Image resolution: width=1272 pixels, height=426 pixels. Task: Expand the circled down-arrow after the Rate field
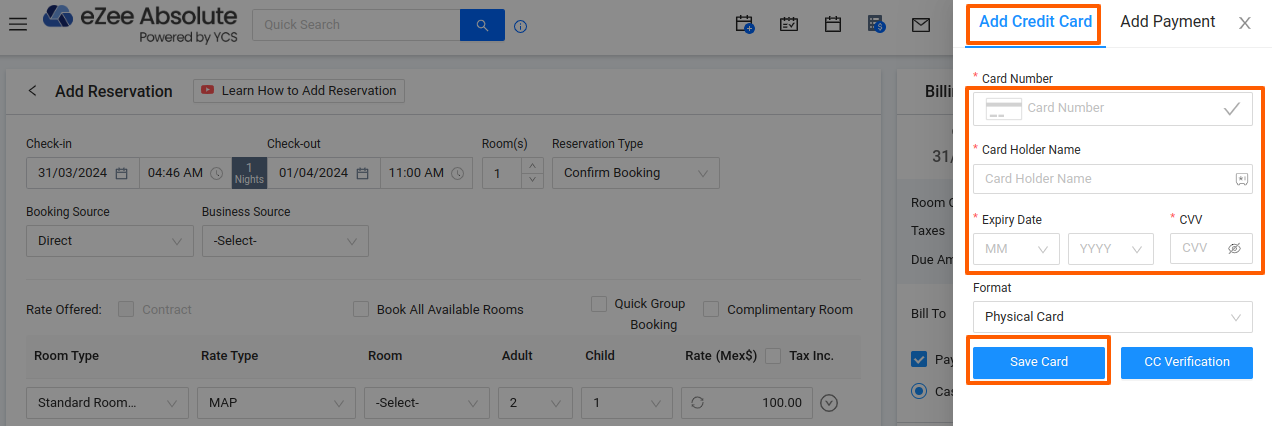[x=828, y=403]
